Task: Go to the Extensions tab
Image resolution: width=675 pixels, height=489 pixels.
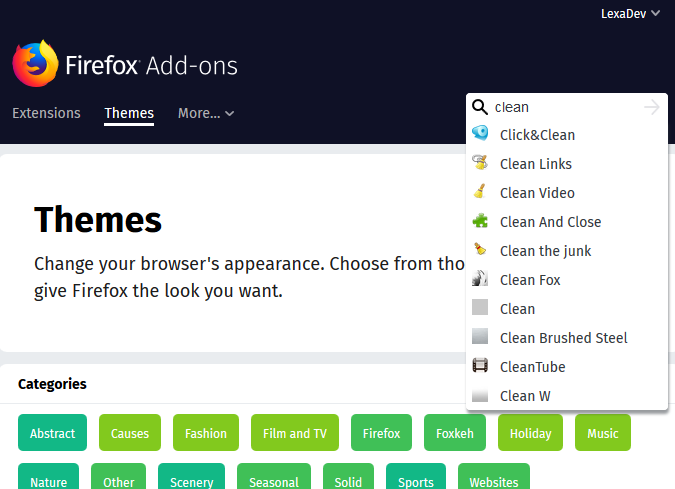Action: pyautogui.click(x=46, y=113)
